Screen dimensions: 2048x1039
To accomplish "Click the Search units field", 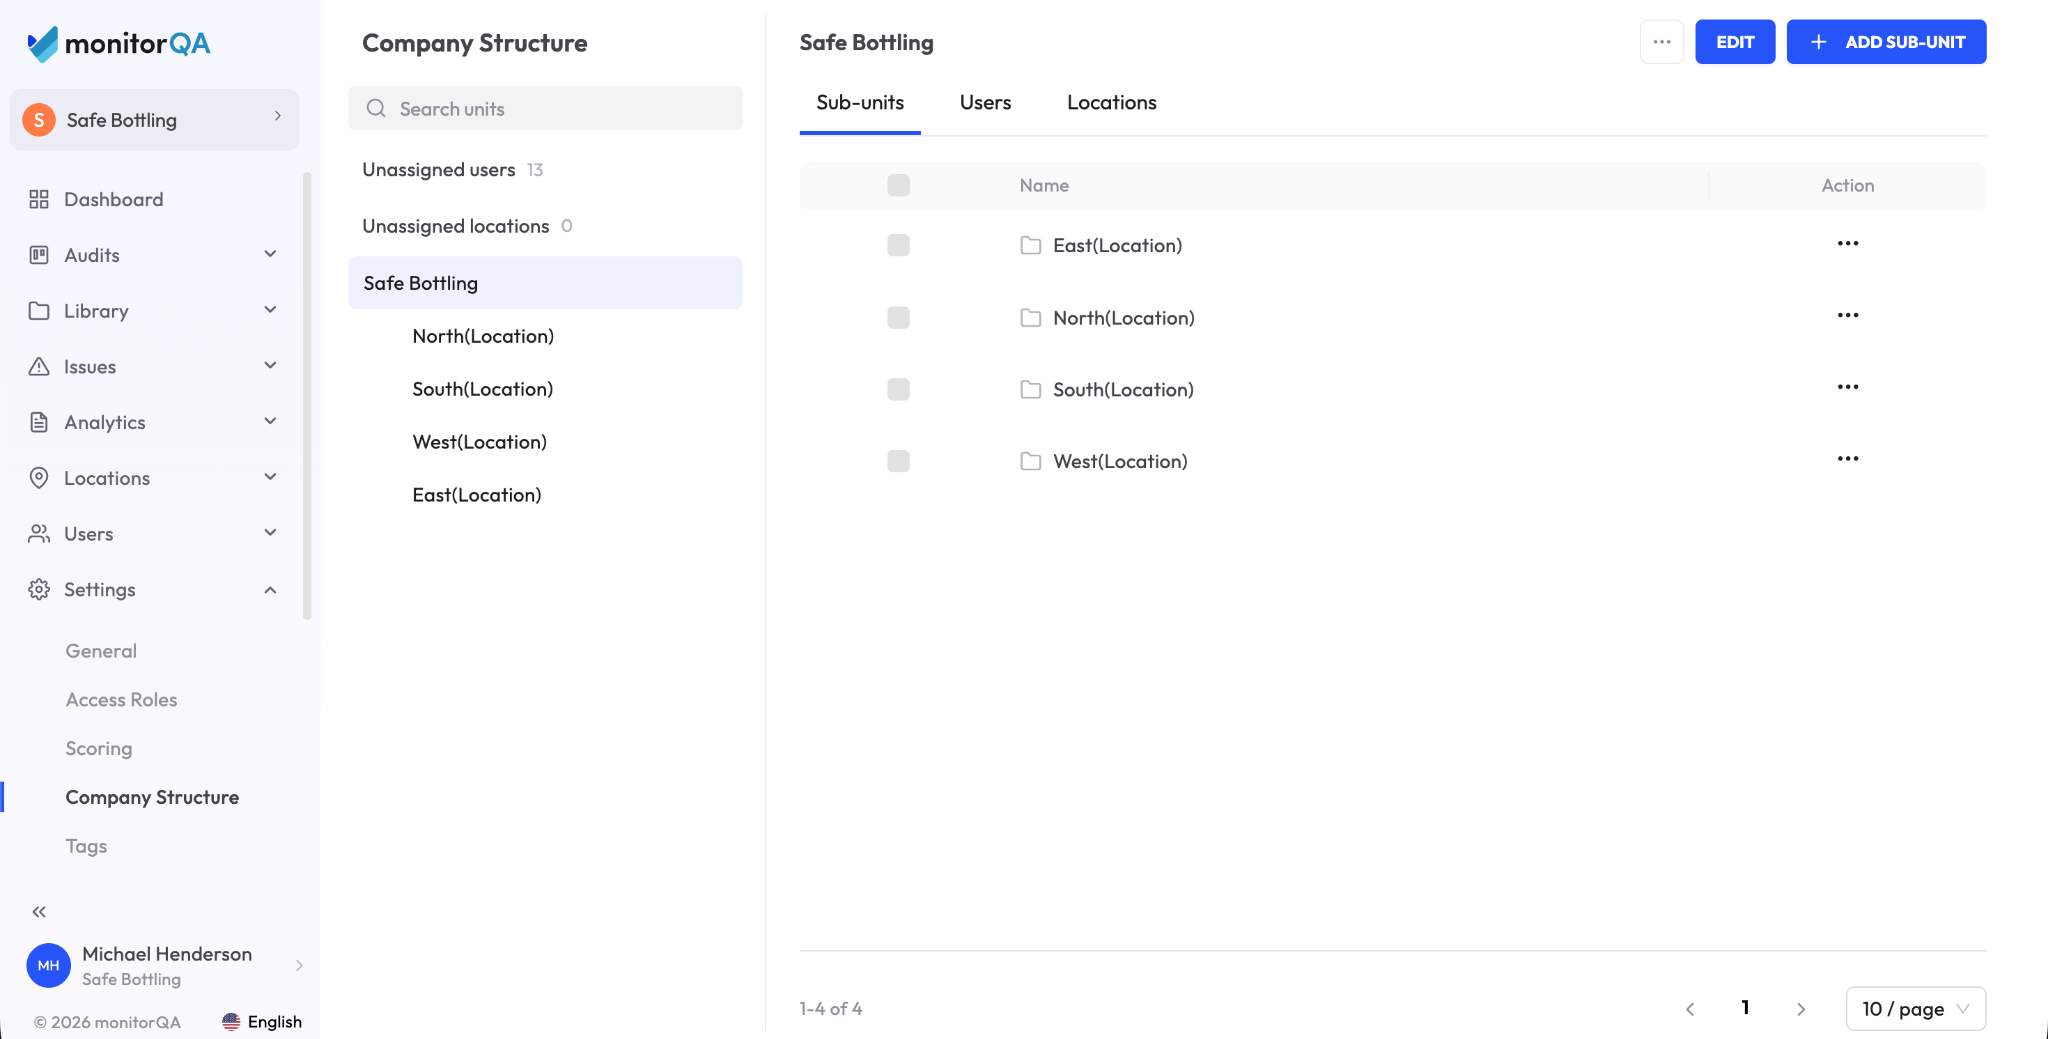I will point(545,108).
